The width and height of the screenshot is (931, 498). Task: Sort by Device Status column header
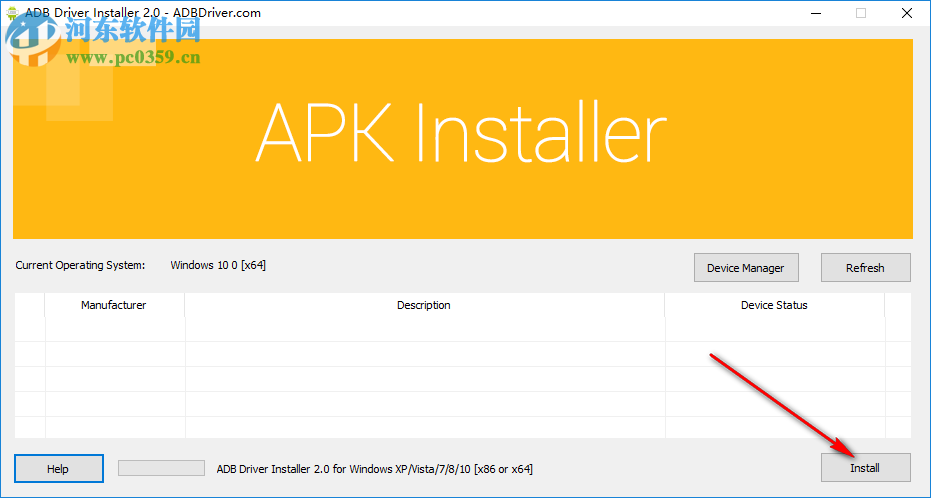coord(774,305)
